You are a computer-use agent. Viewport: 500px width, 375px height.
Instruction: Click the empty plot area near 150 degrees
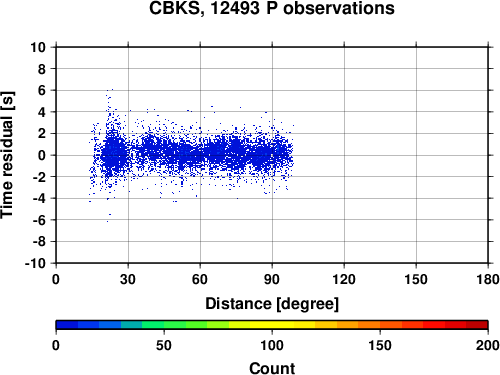(416, 155)
